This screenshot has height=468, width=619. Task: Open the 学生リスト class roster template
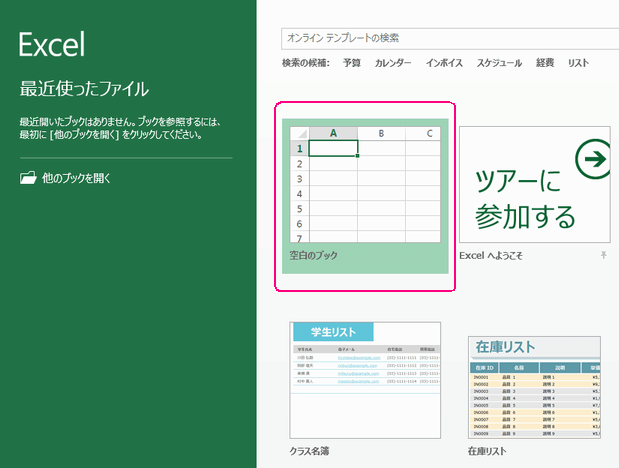point(365,380)
